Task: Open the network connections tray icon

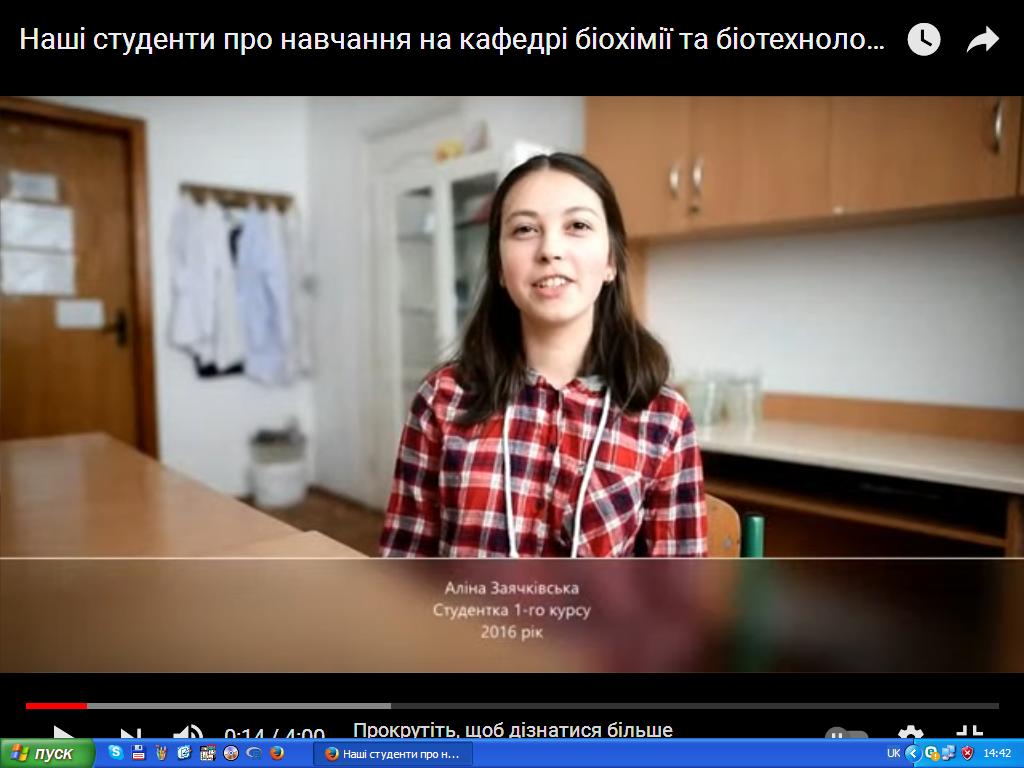Action: (x=949, y=753)
